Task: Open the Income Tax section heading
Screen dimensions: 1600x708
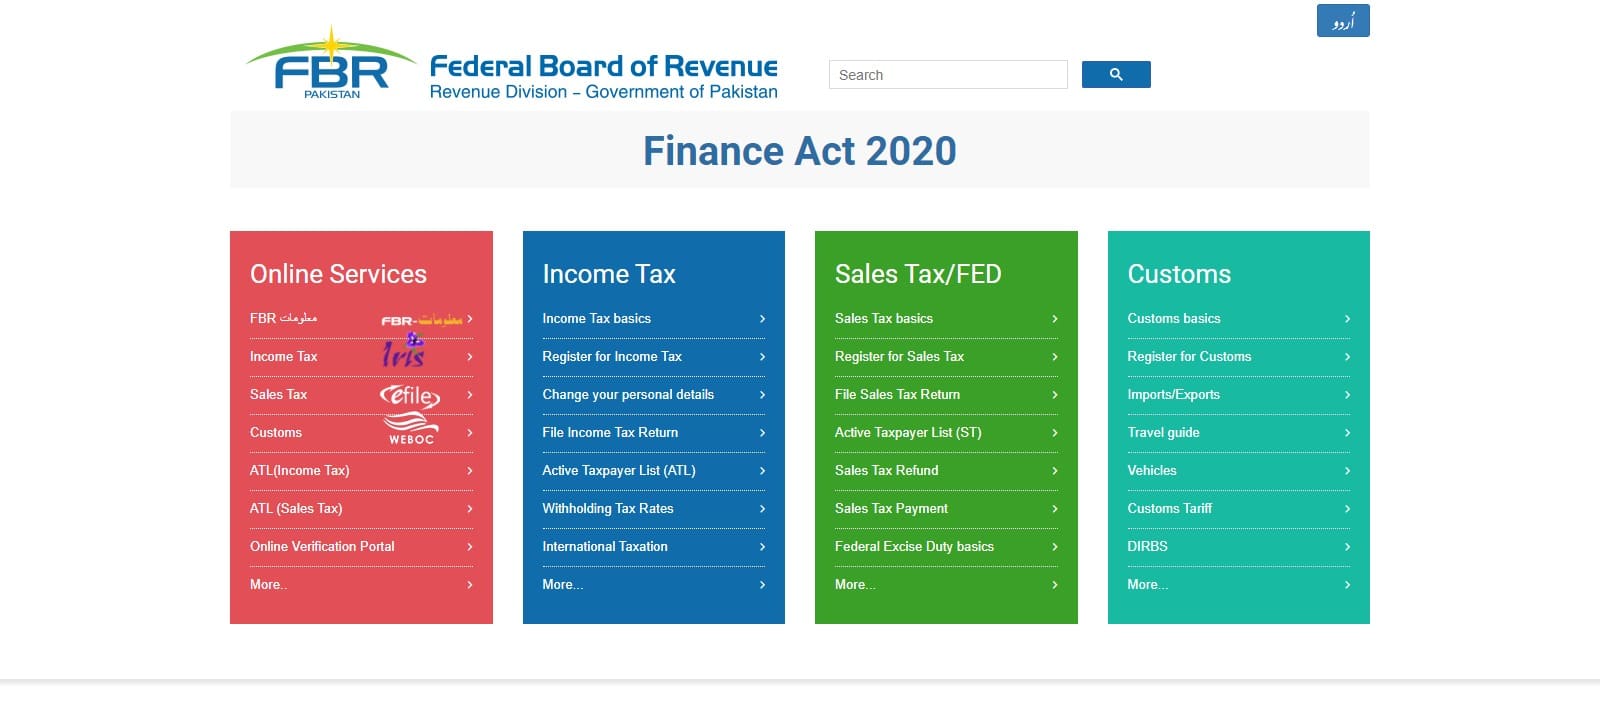Action: (608, 274)
